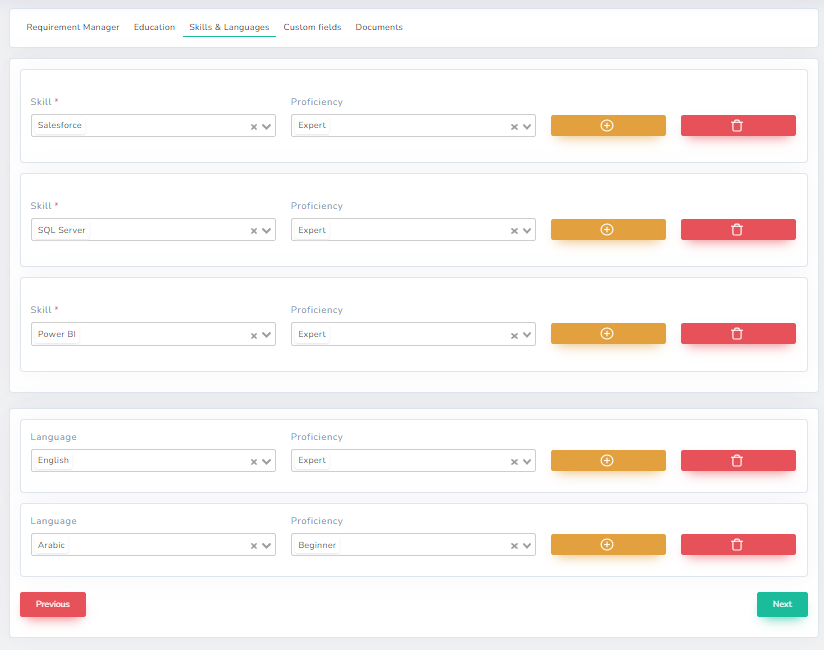Image resolution: width=824 pixels, height=650 pixels.
Task: Click the add icon in Salesforce skill row
Action: click(x=607, y=125)
